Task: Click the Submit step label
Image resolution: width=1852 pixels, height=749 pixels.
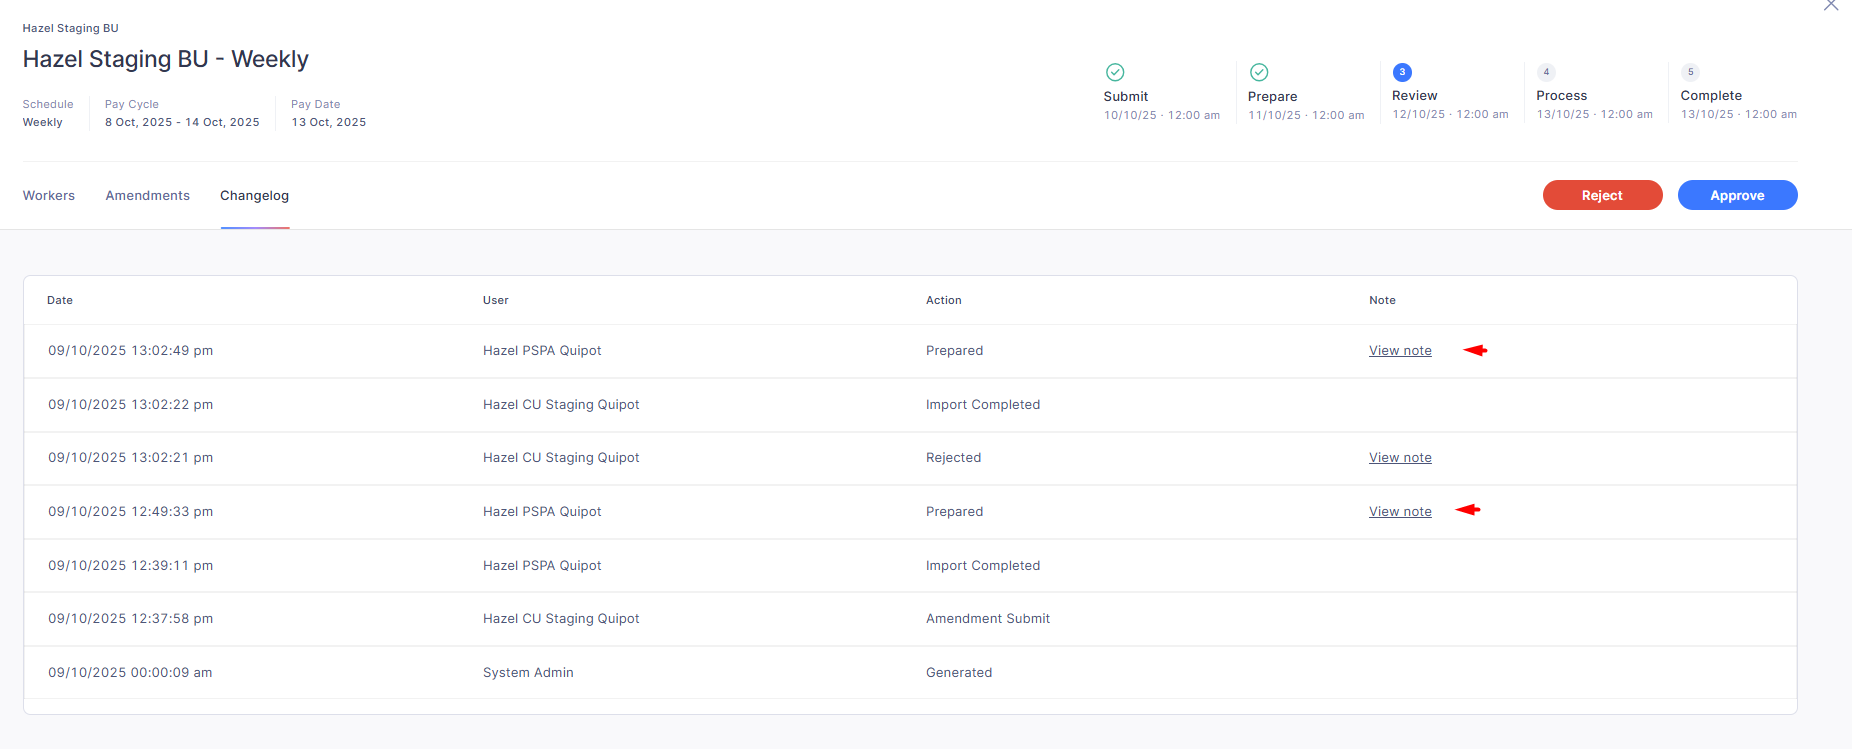Action: pyautogui.click(x=1126, y=96)
